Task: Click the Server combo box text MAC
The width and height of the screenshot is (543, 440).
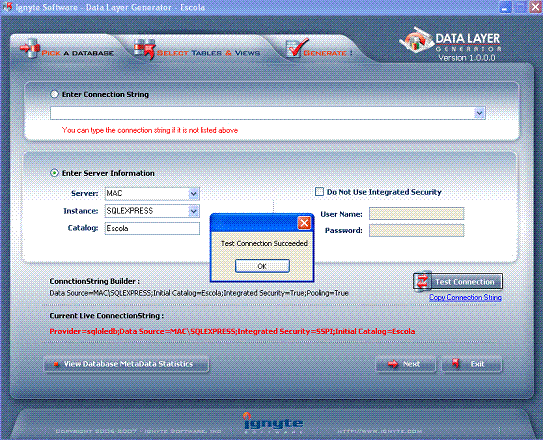Action: pos(114,194)
